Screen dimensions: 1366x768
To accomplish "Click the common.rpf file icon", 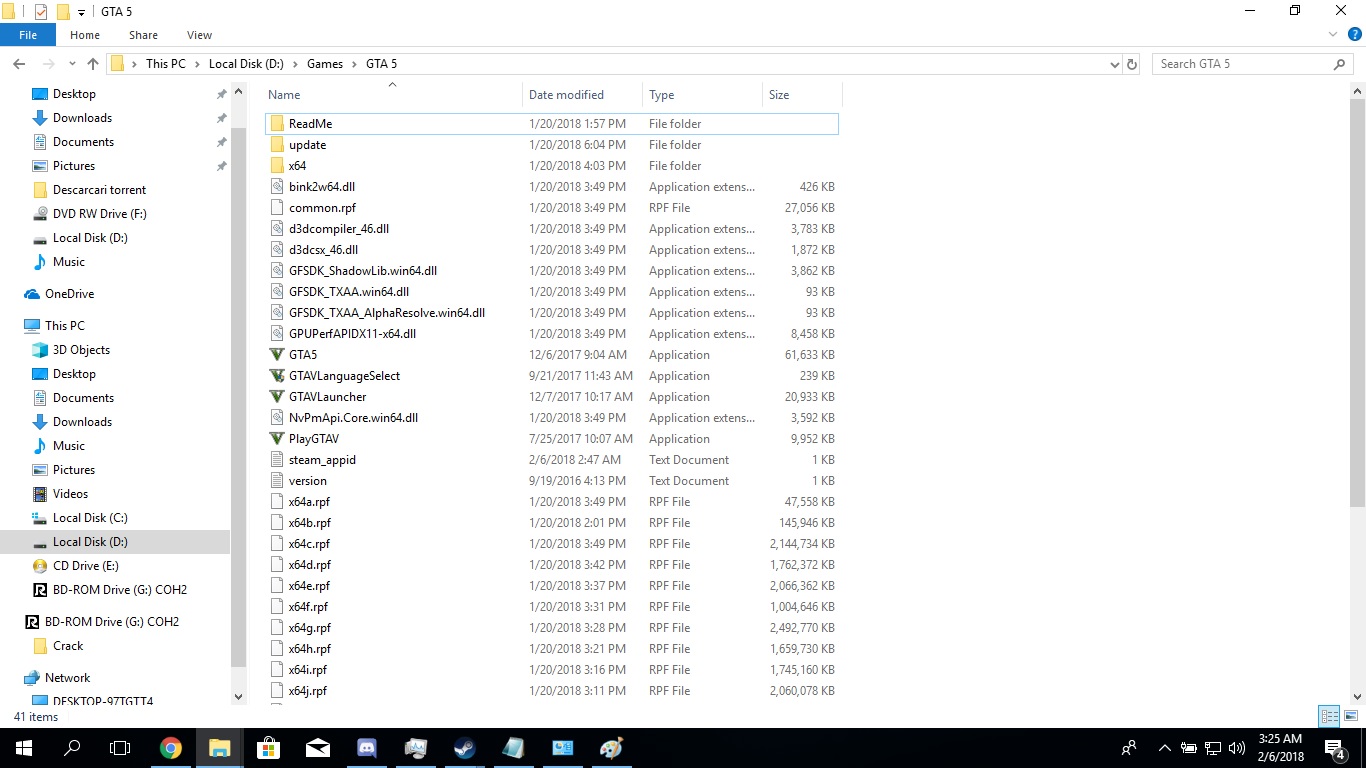I will click(x=278, y=208).
